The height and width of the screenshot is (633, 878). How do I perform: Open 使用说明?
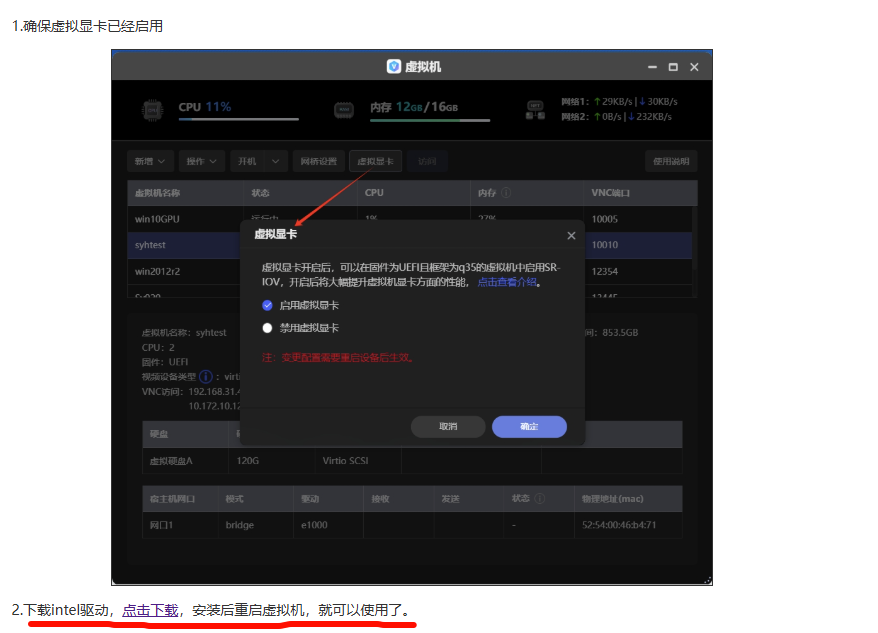click(x=671, y=161)
